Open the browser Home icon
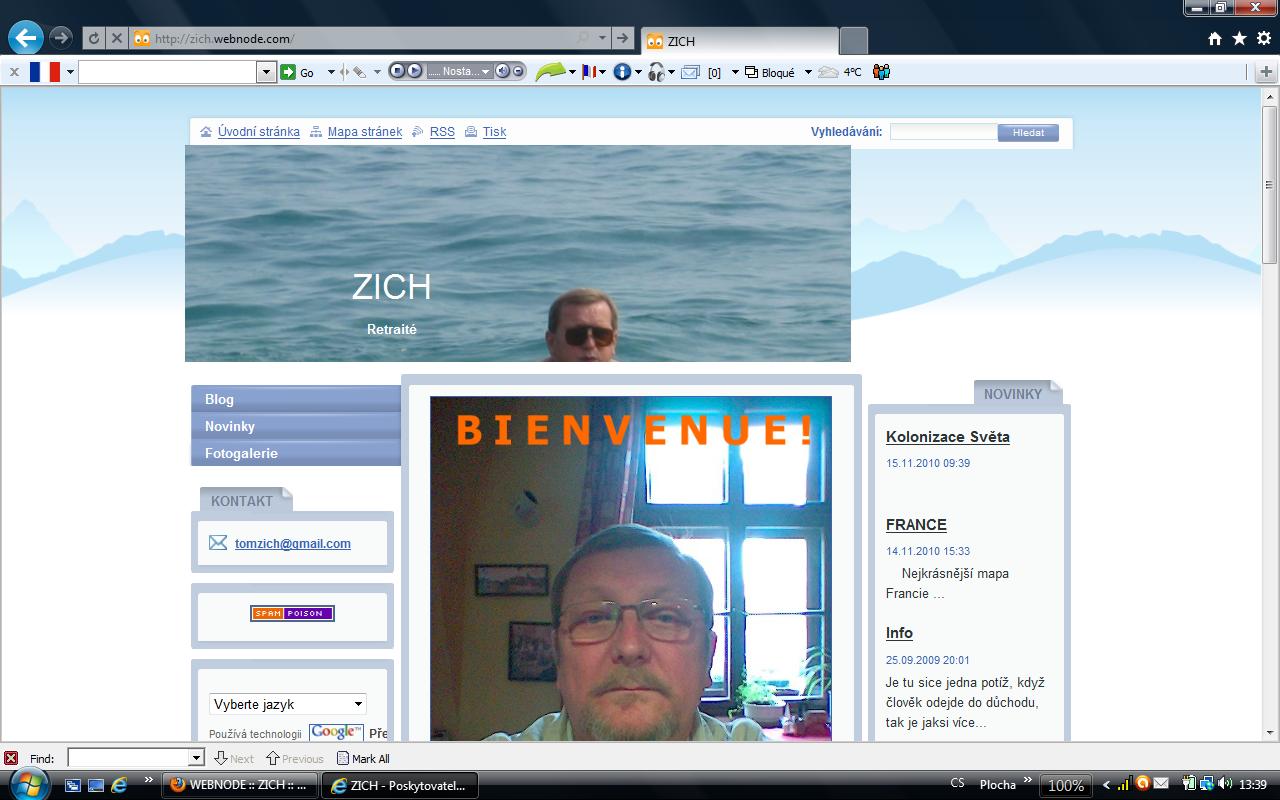Screen dimensions: 1280x800 tap(1215, 39)
